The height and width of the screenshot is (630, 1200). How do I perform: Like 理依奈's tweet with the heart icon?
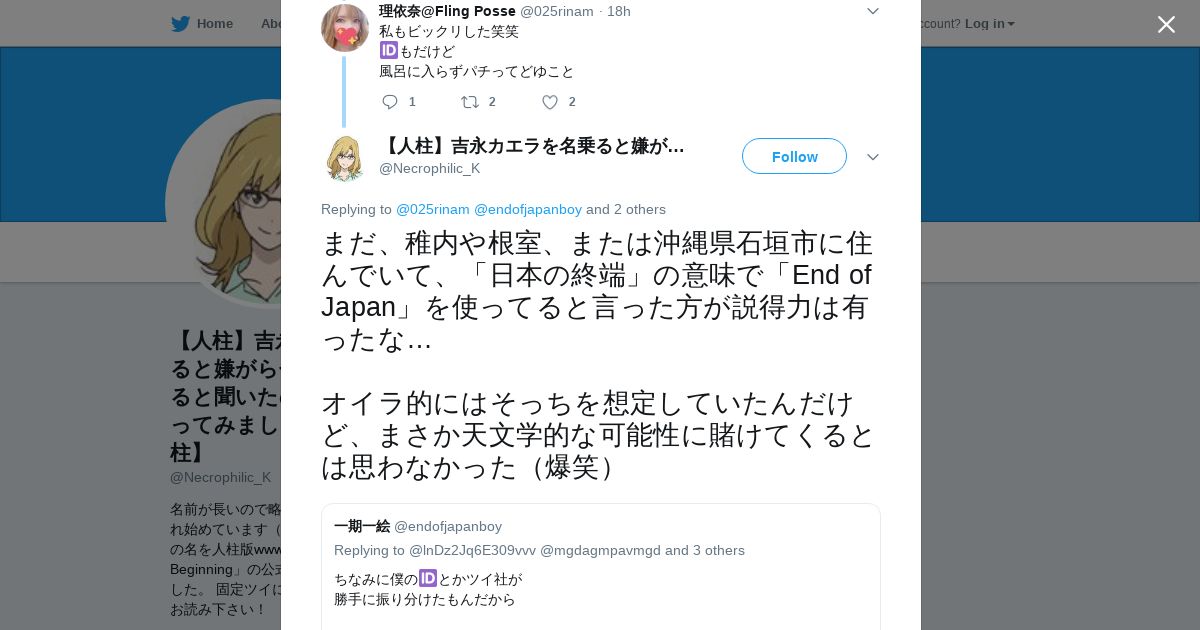point(549,102)
